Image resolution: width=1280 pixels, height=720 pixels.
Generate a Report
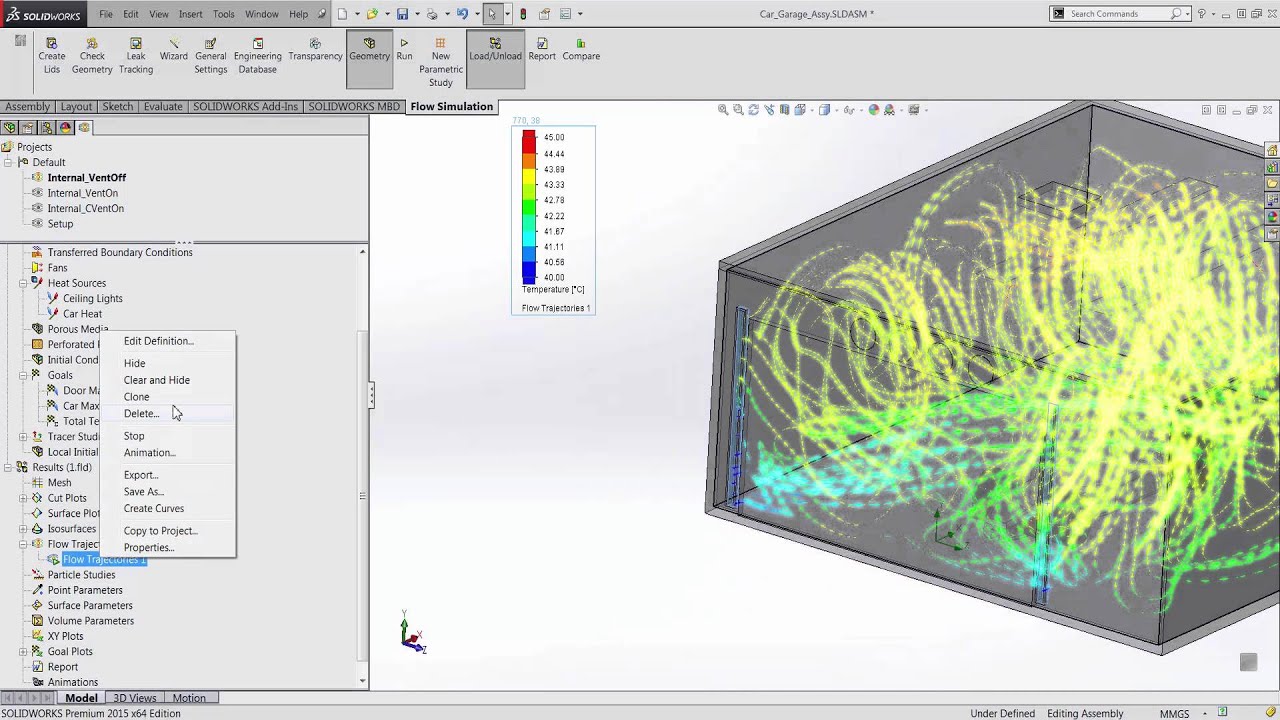click(x=542, y=50)
